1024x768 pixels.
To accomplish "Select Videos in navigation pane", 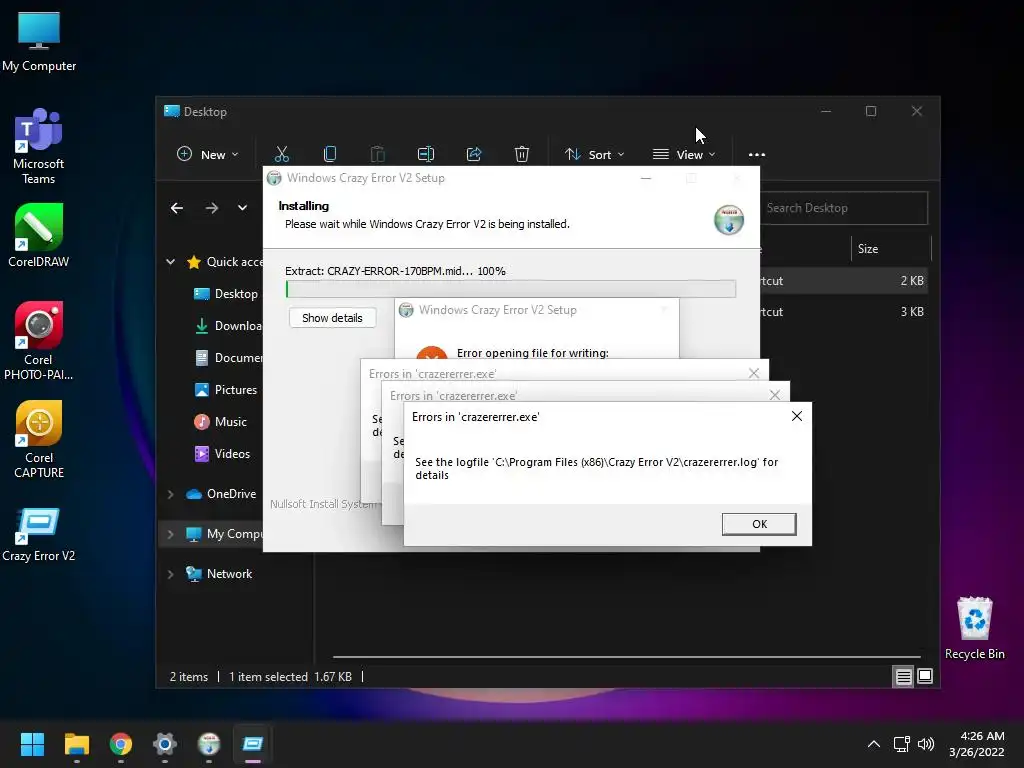I will point(222,454).
